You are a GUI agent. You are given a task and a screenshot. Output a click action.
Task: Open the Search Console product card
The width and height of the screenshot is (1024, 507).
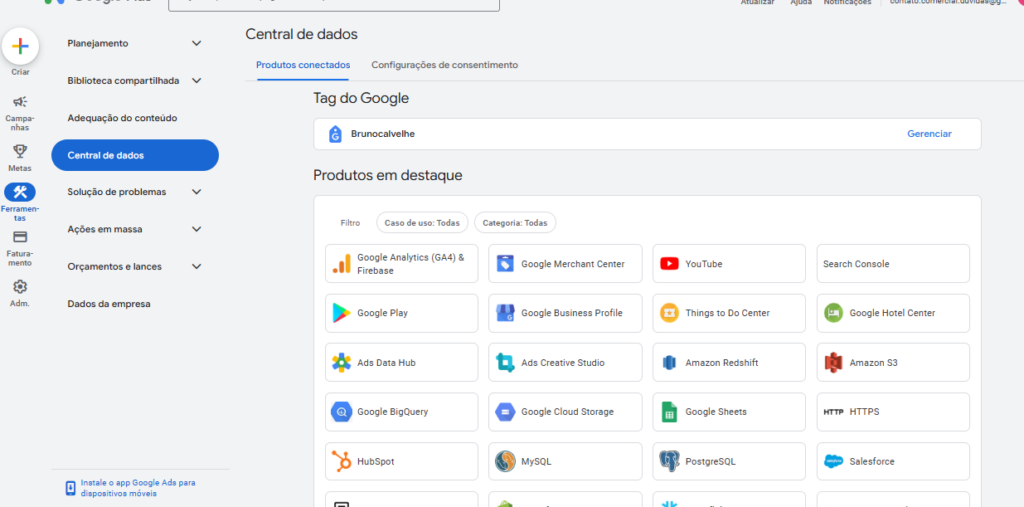[x=893, y=264]
